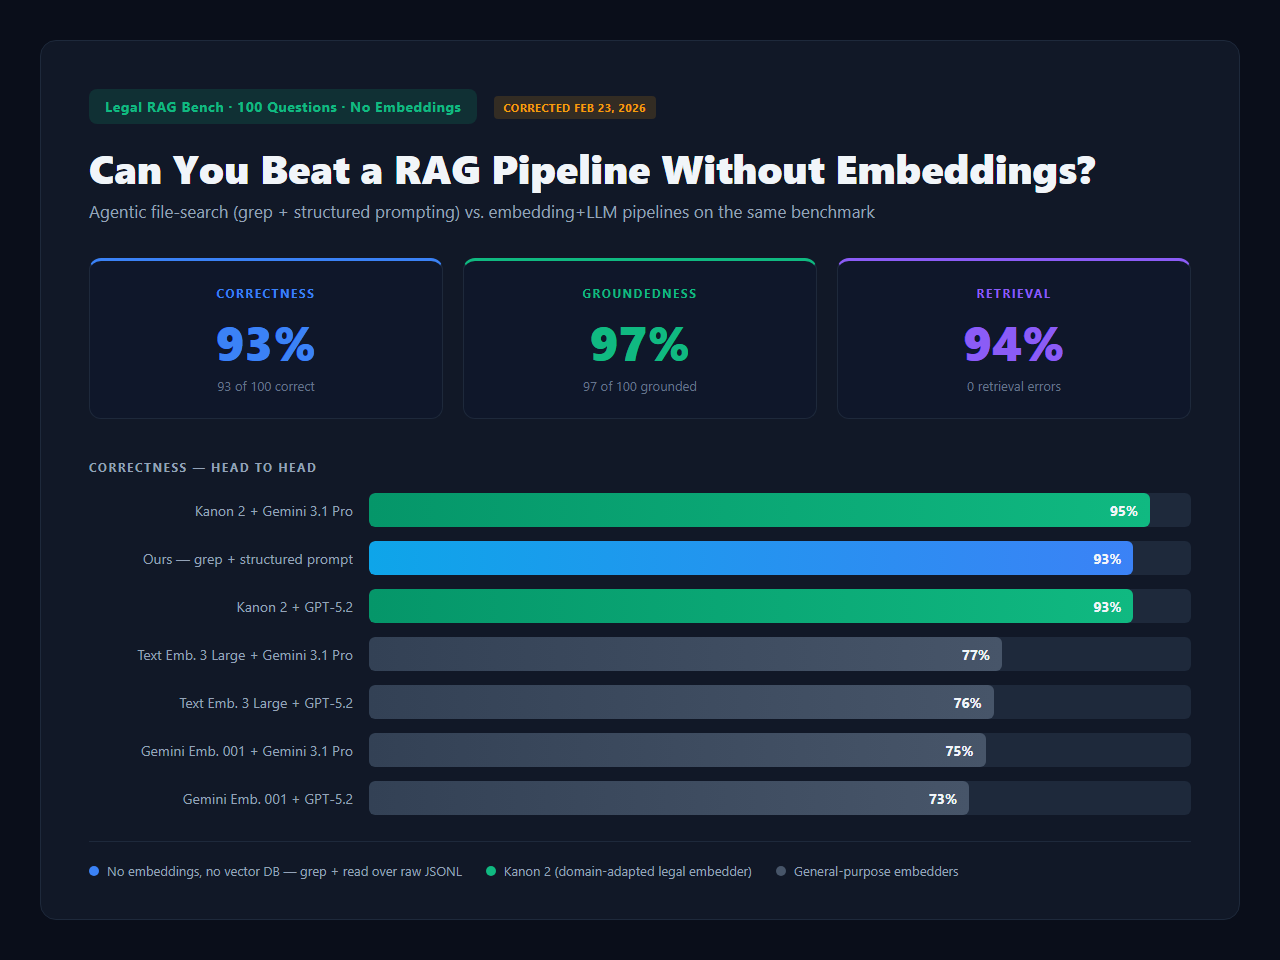Viewport: 1280px width, 960px height.
Task: Click the subtitle about agentic file-search
Action: click(x=482, y=212)
